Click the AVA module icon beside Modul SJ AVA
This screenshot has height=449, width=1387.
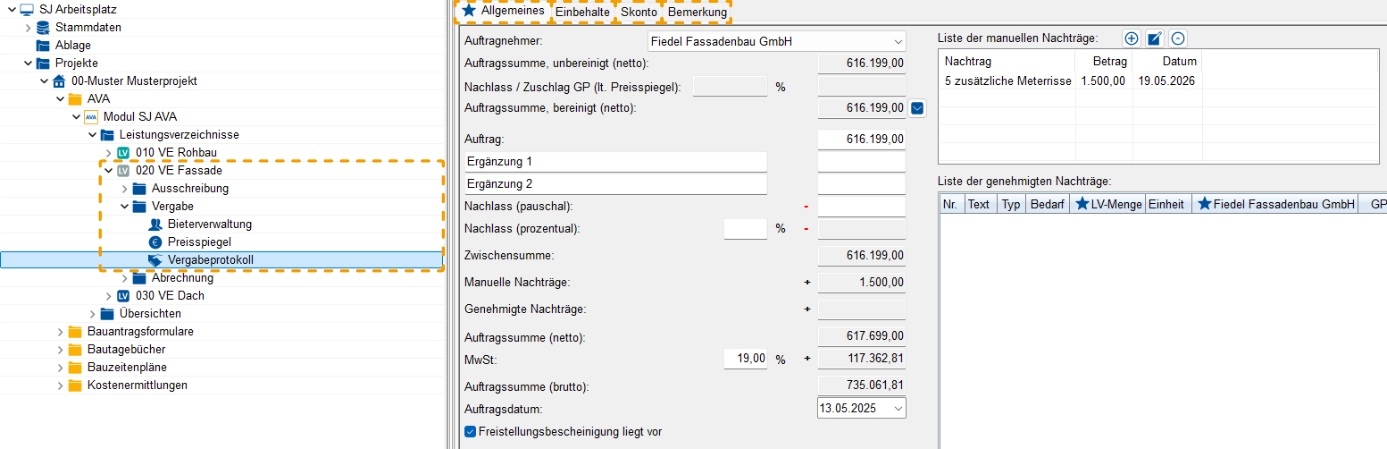92,117
